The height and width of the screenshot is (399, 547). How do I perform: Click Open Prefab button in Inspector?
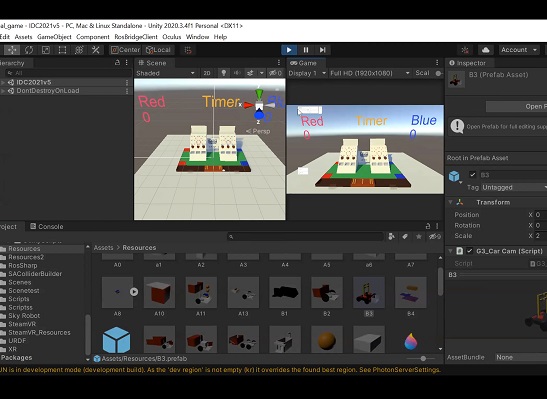click(516, 107)
